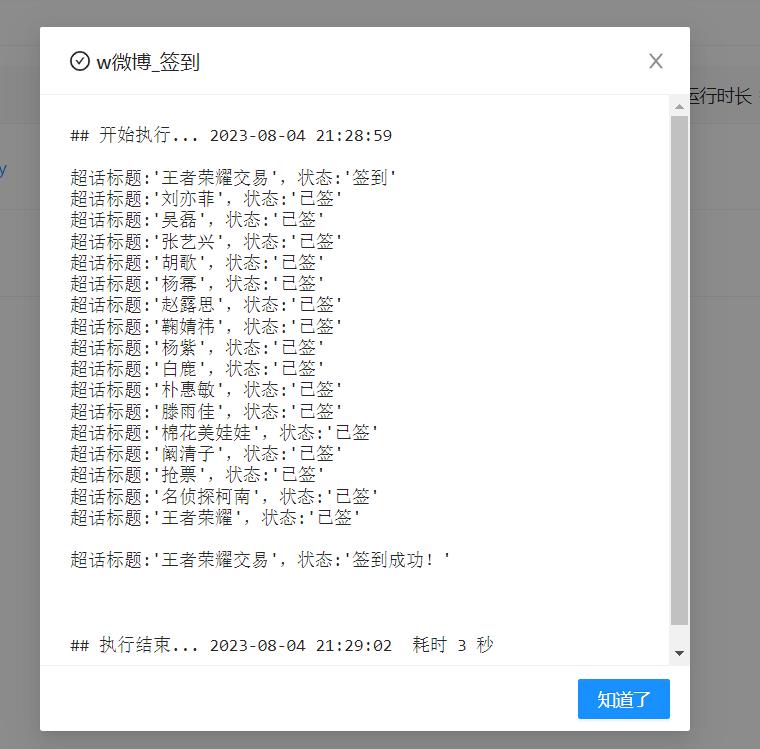The height and width of the screenshot is (749, 760).
Task: Click the log vertical scrollbar thumb
Action: pos(679,370)
